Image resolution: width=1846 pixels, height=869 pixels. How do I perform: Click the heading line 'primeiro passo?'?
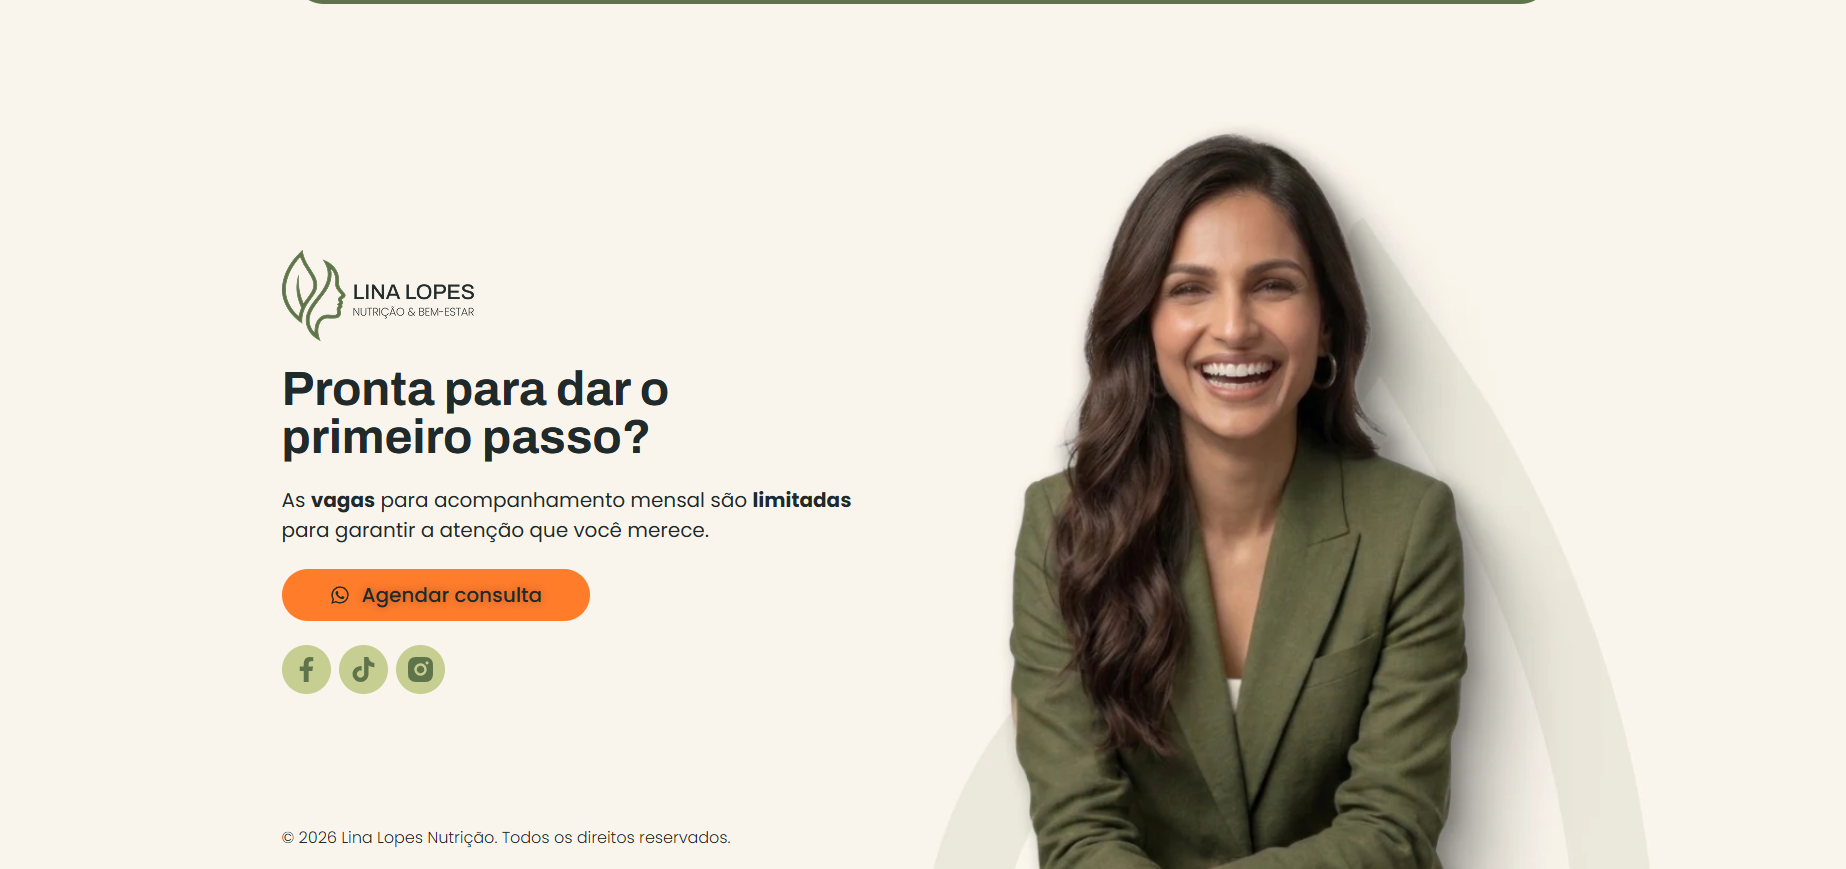pyautogui.click(x=466, y=438)
